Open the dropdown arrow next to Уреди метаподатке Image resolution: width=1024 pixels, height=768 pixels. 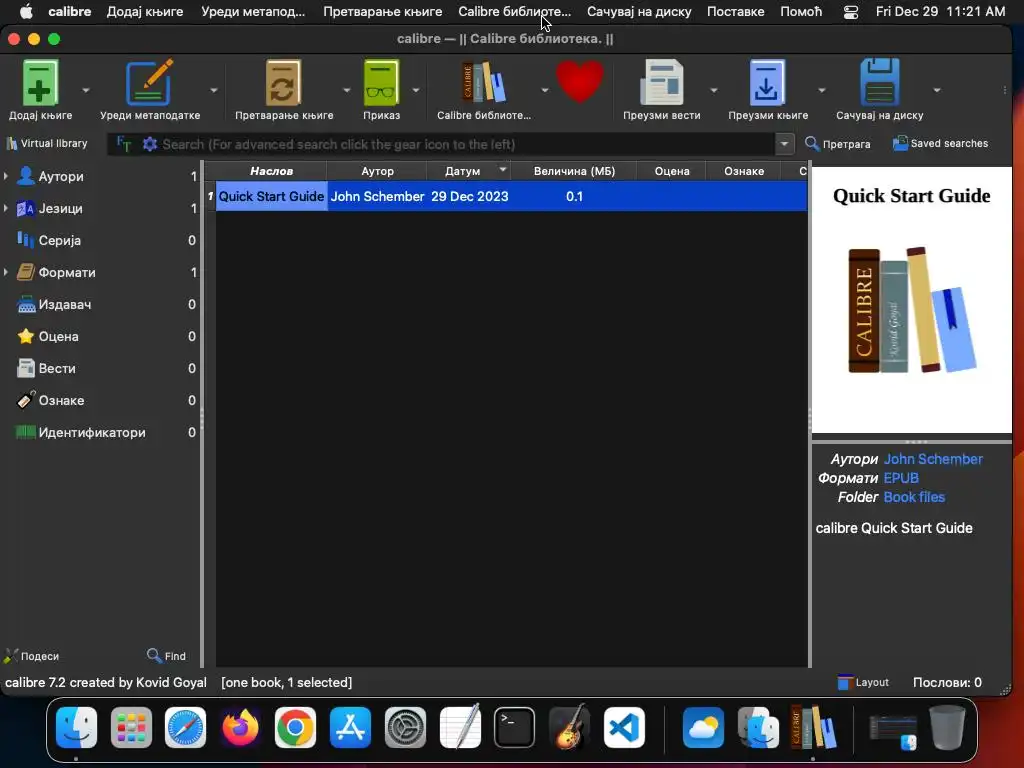click(214, 90)
